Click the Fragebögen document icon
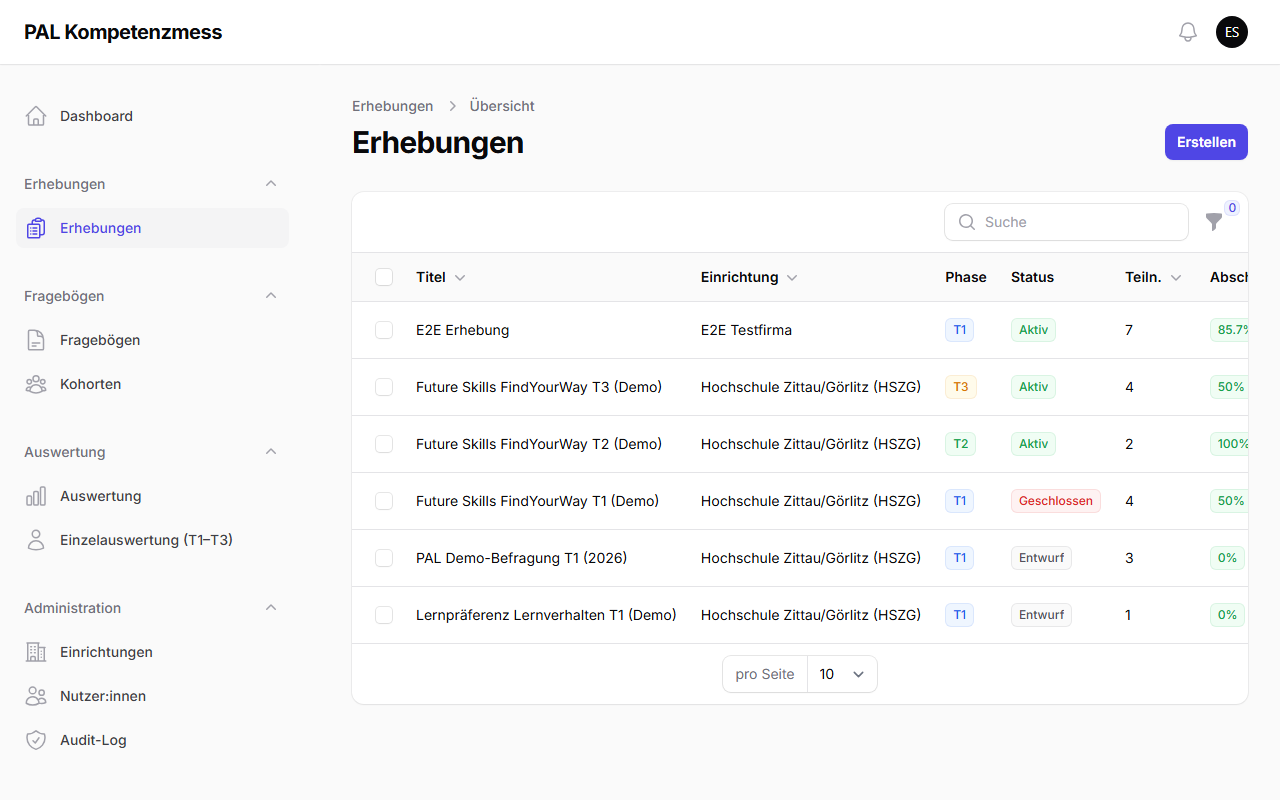The image size is (1280, 800). coord(36,340)
